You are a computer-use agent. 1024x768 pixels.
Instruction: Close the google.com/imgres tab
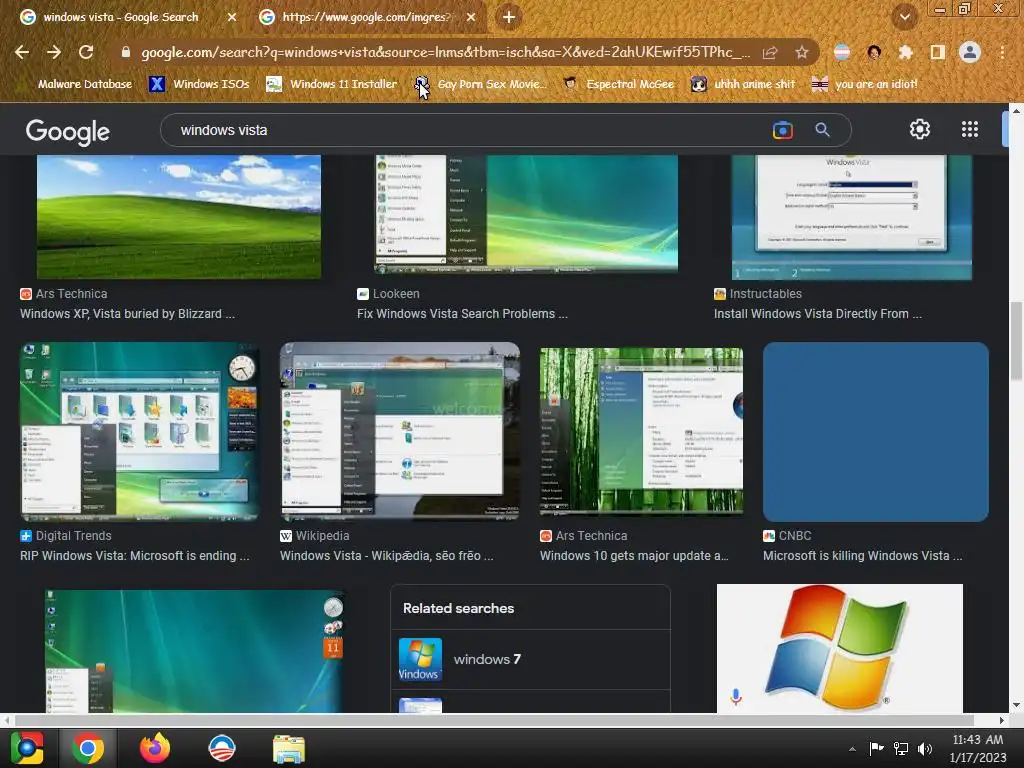tap(471, 18)
